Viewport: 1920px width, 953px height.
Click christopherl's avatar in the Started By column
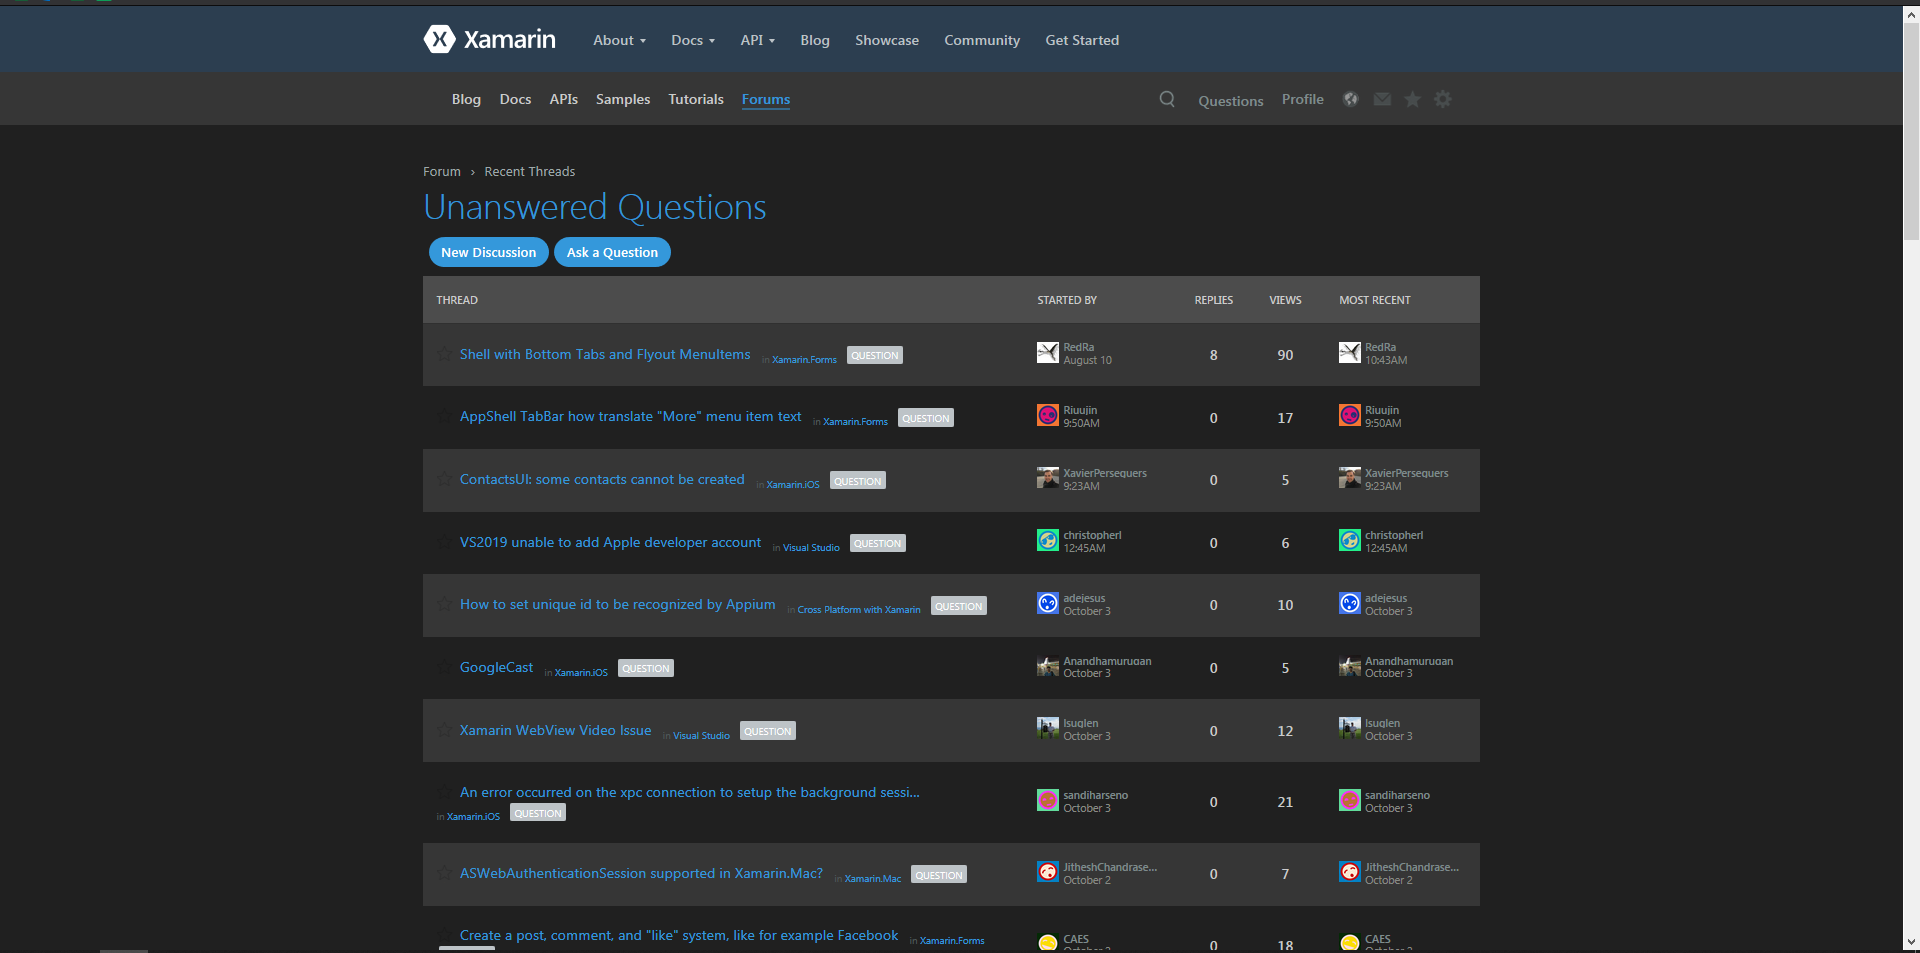click(1048, 540)
